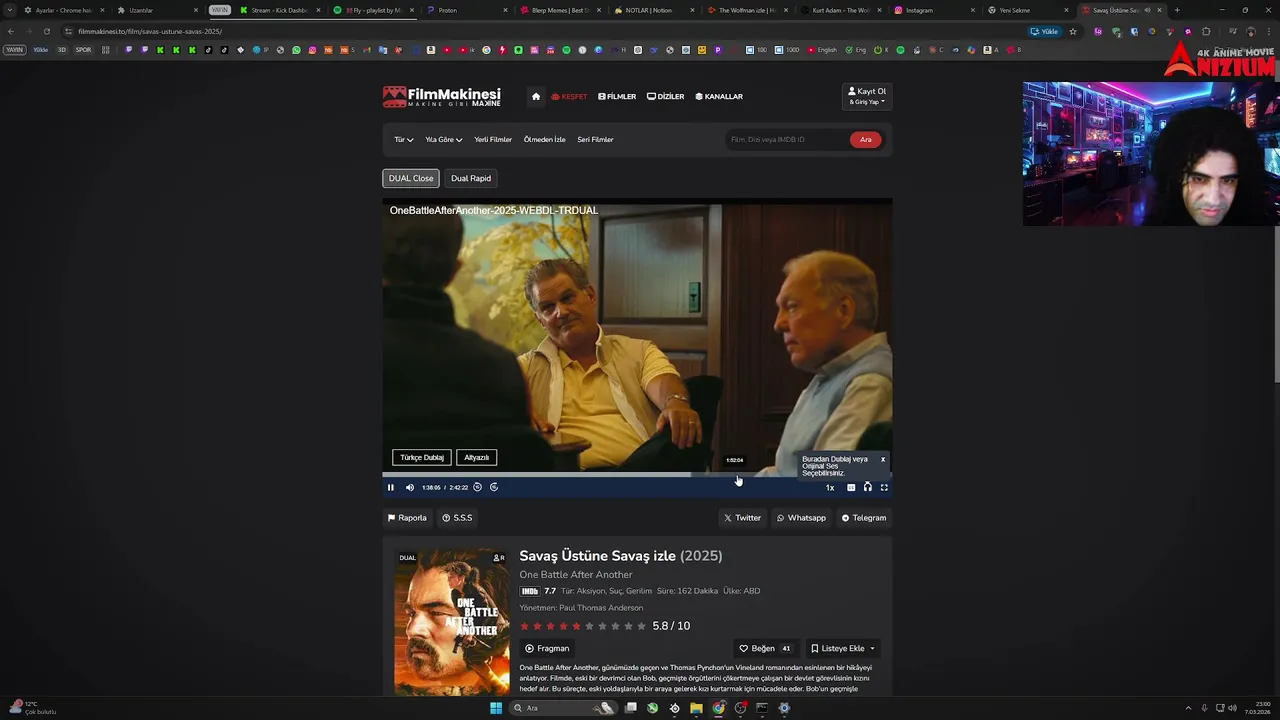Screen dimensions: 1280x720
Task: Open the English bookmark
Action: pos(822,50)
